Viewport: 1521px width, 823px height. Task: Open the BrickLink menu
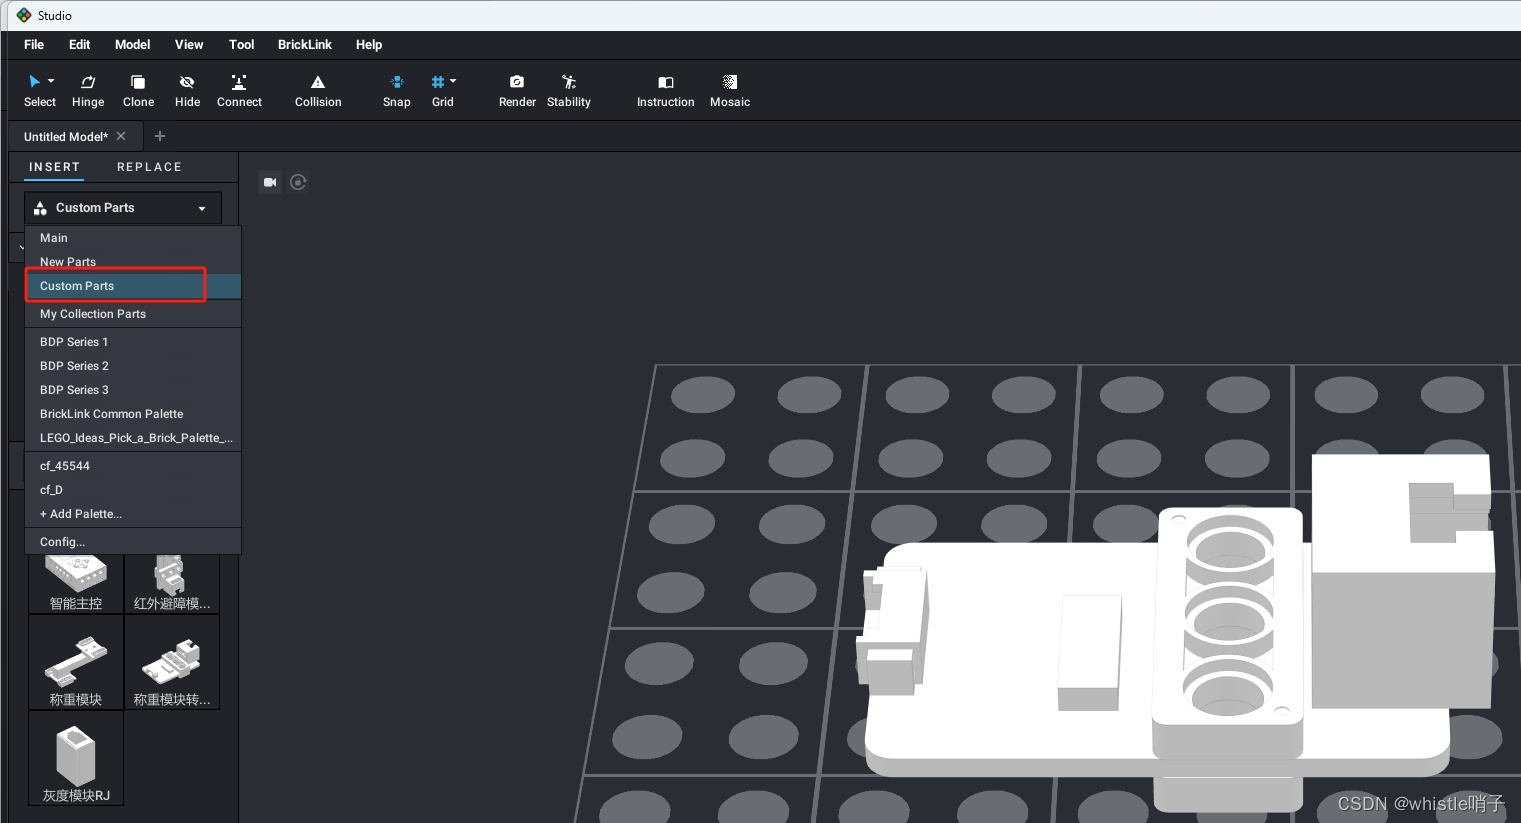305,45
